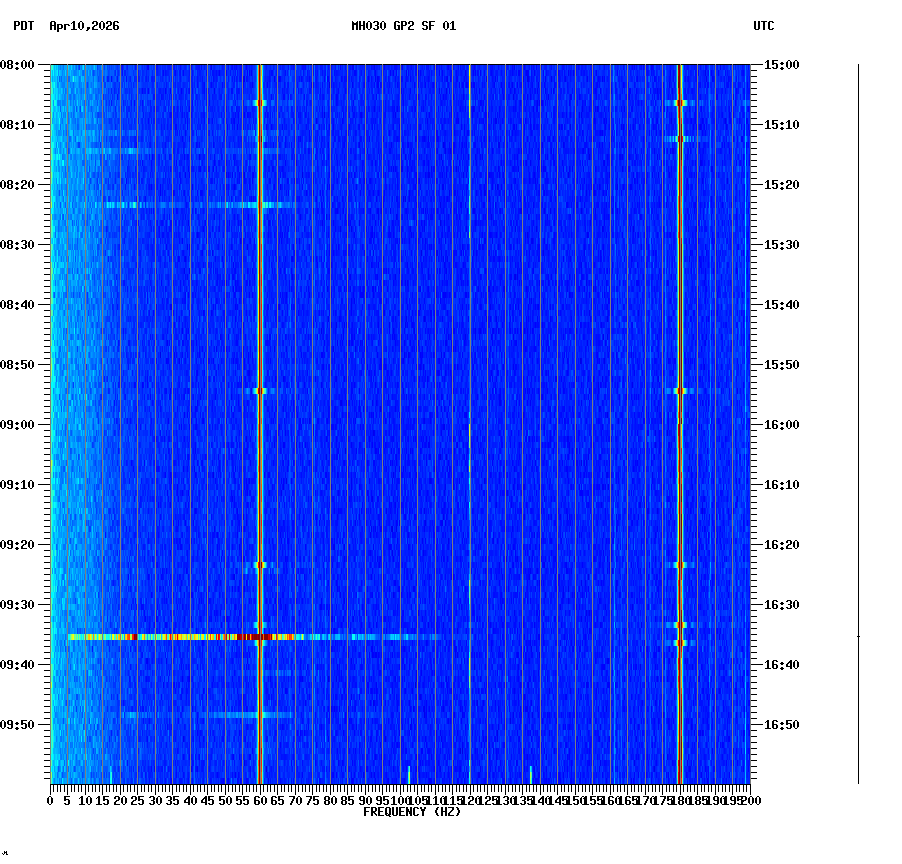Click the UTC timezone label
The width and height of the screenshot is (902, 864).
click(x=763, y=27)
